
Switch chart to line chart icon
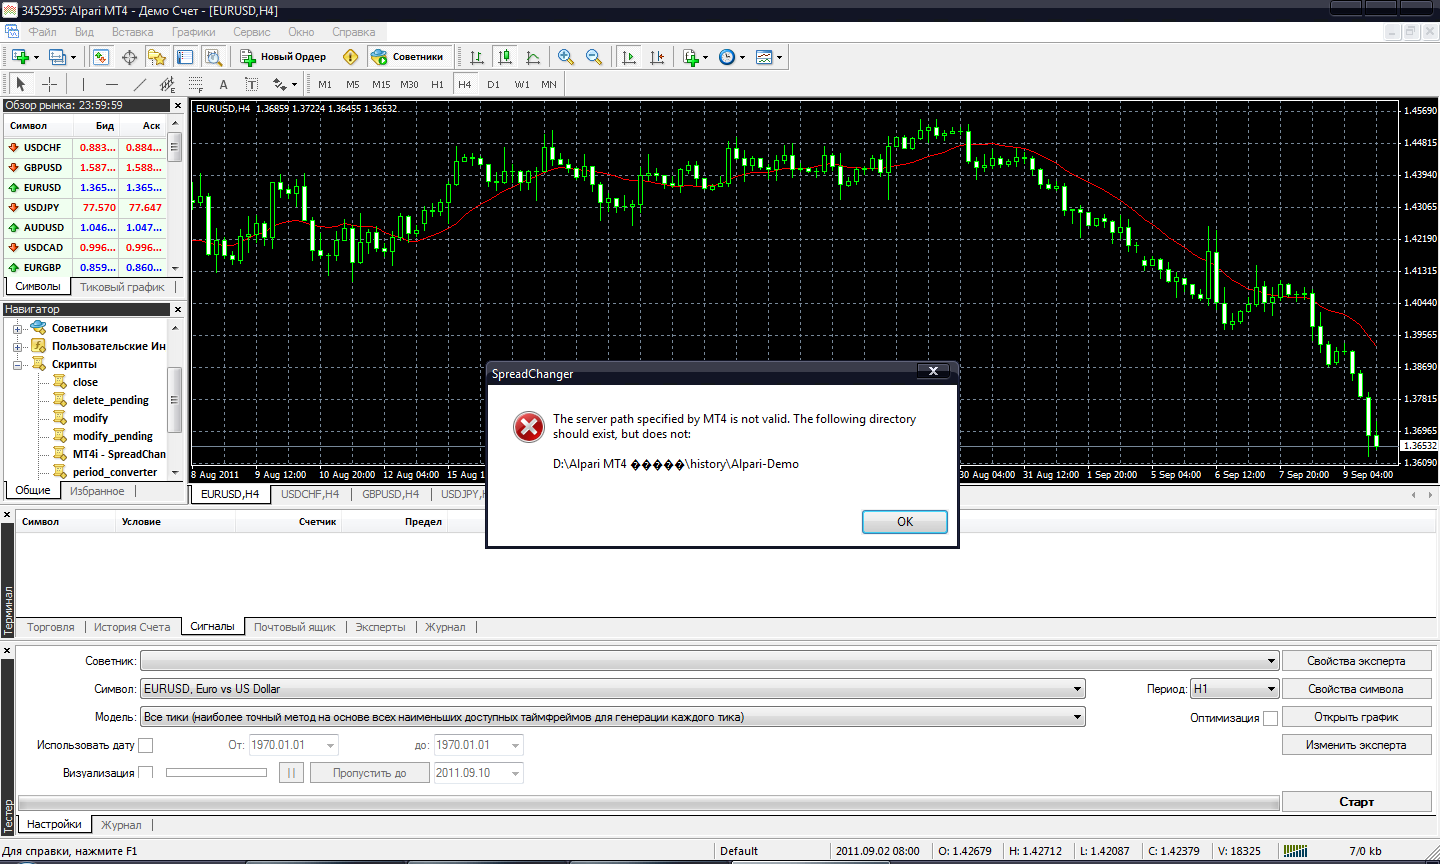533,57
